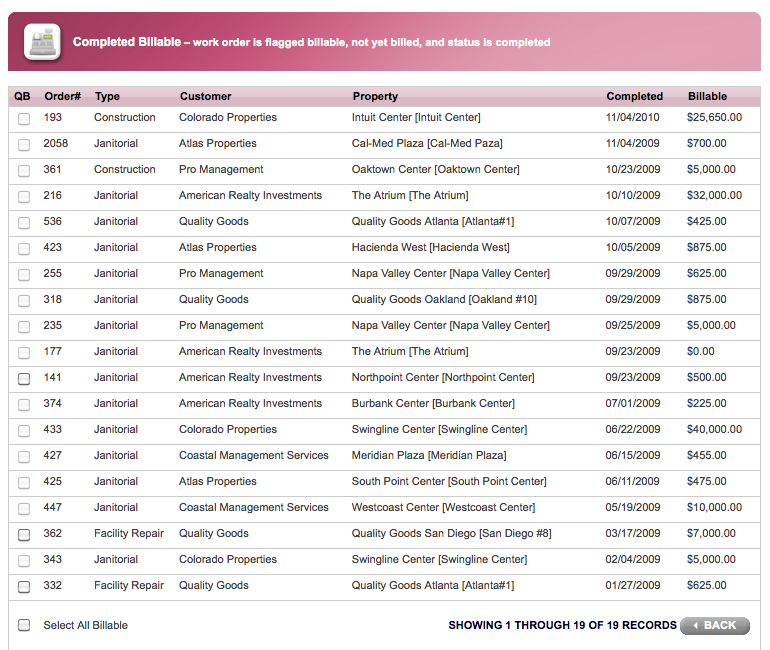The height and width of the screenshot is (650, 770).
Task: Click Meridian Plaza property cell
Action: (429, 456)
